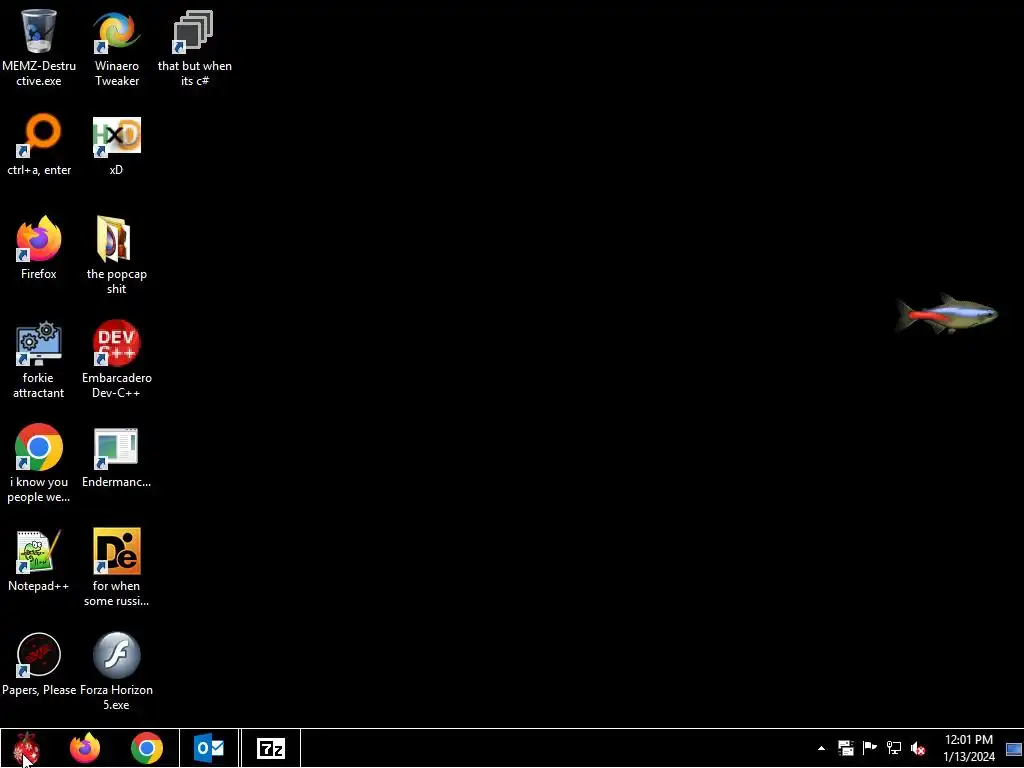
Task: Open Outlook from the taskbar
Action: click(x=209, y=748)
